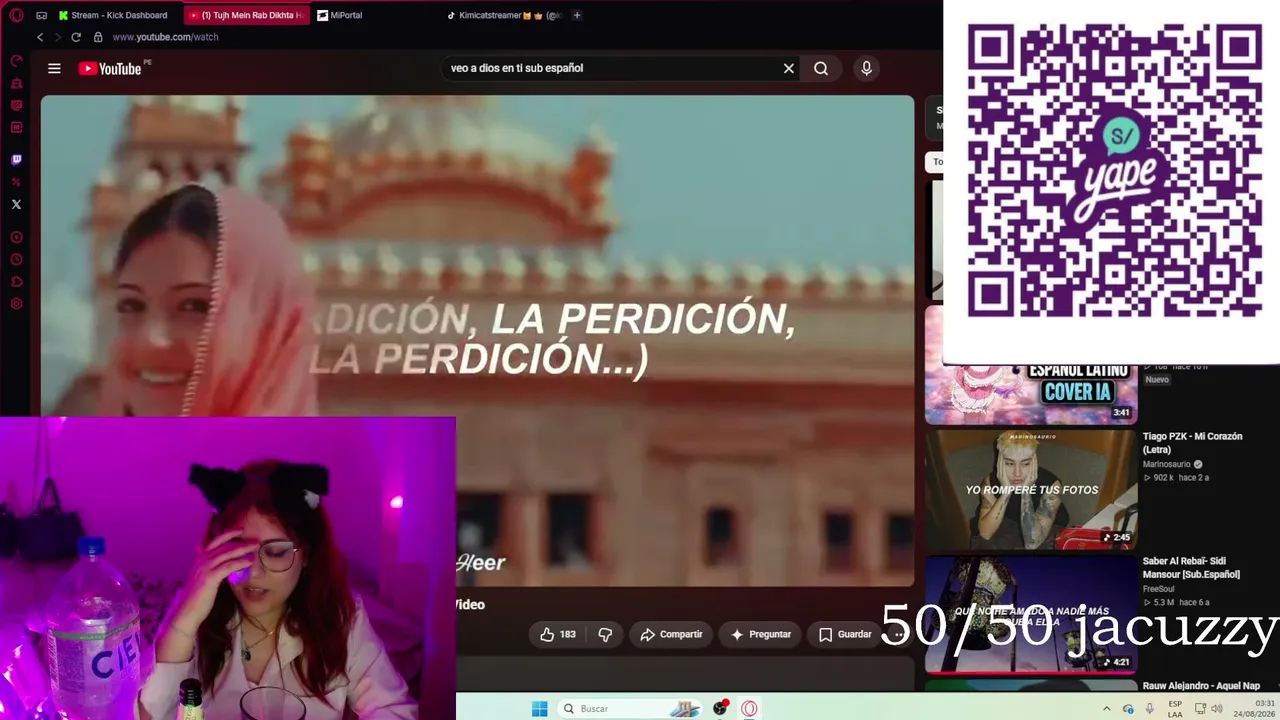The width and height of the screenshot is (1280, 720).
Task: Dislike the current video
Action: 605,634
